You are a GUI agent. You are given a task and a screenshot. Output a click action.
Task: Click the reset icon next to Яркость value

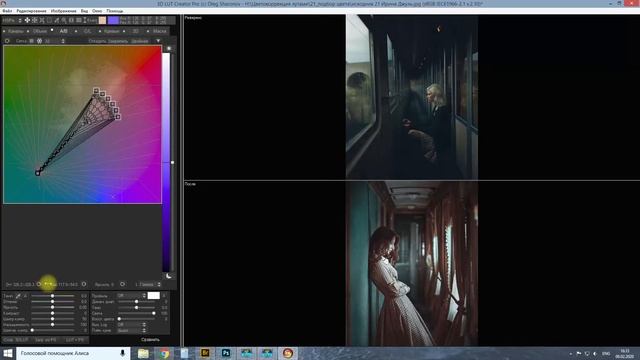(122, 284)
